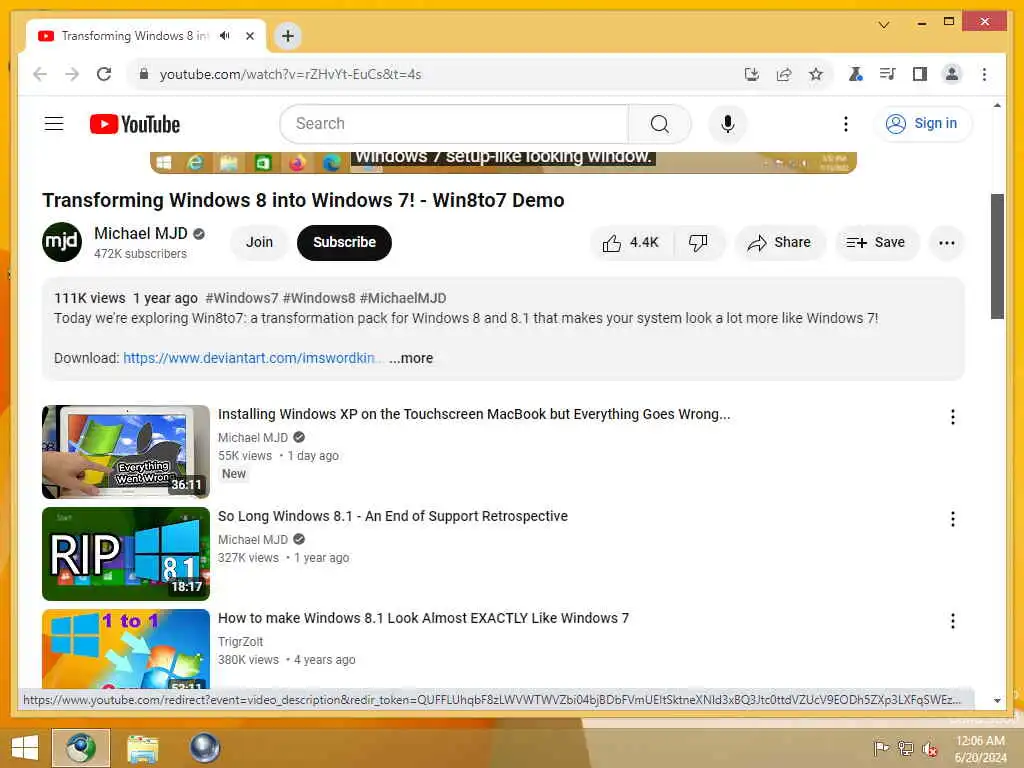The image size is (1024, 768).
Task: Open the Windows XP Touchscreen MacBook thumbnail
Action: pos(126,452)
